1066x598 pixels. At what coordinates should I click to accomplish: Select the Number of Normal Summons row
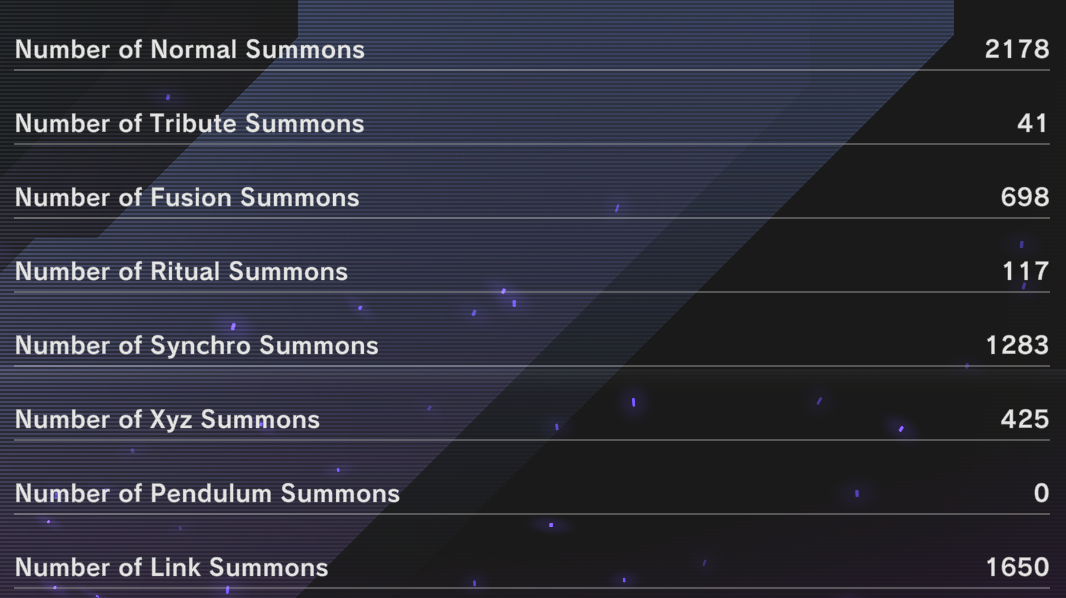click(x=532, y=50)
